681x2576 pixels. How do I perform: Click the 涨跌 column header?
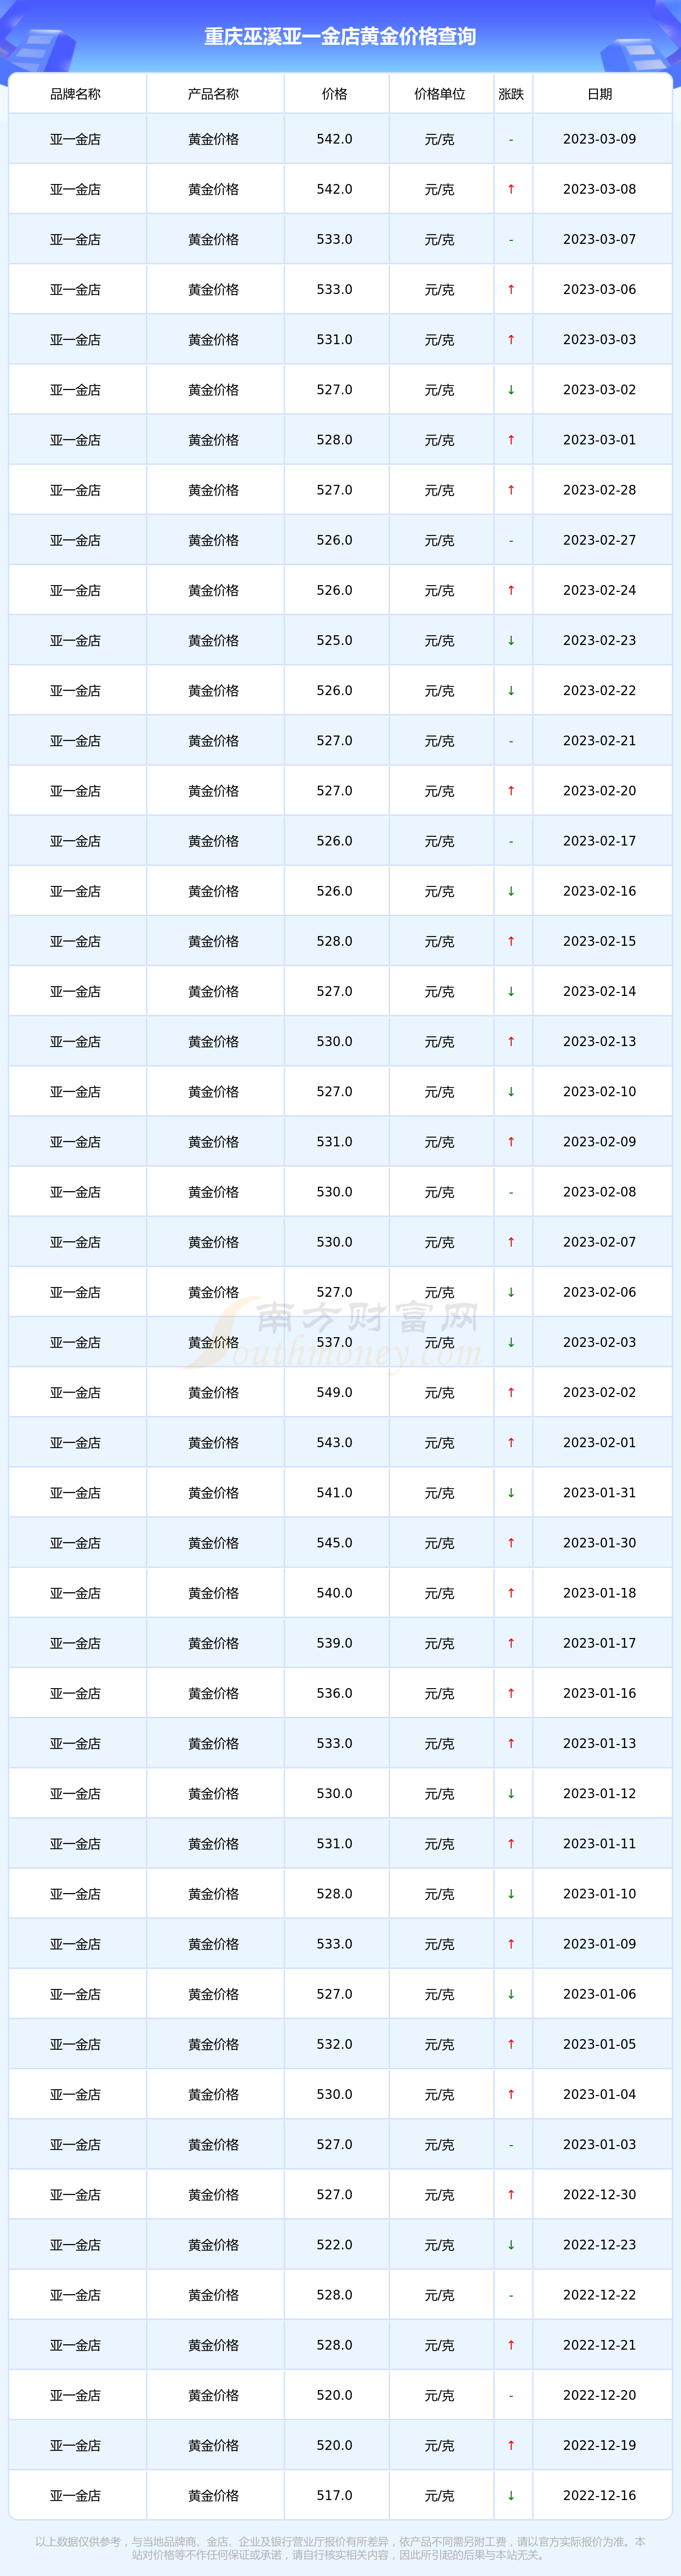tap(511, 94)
